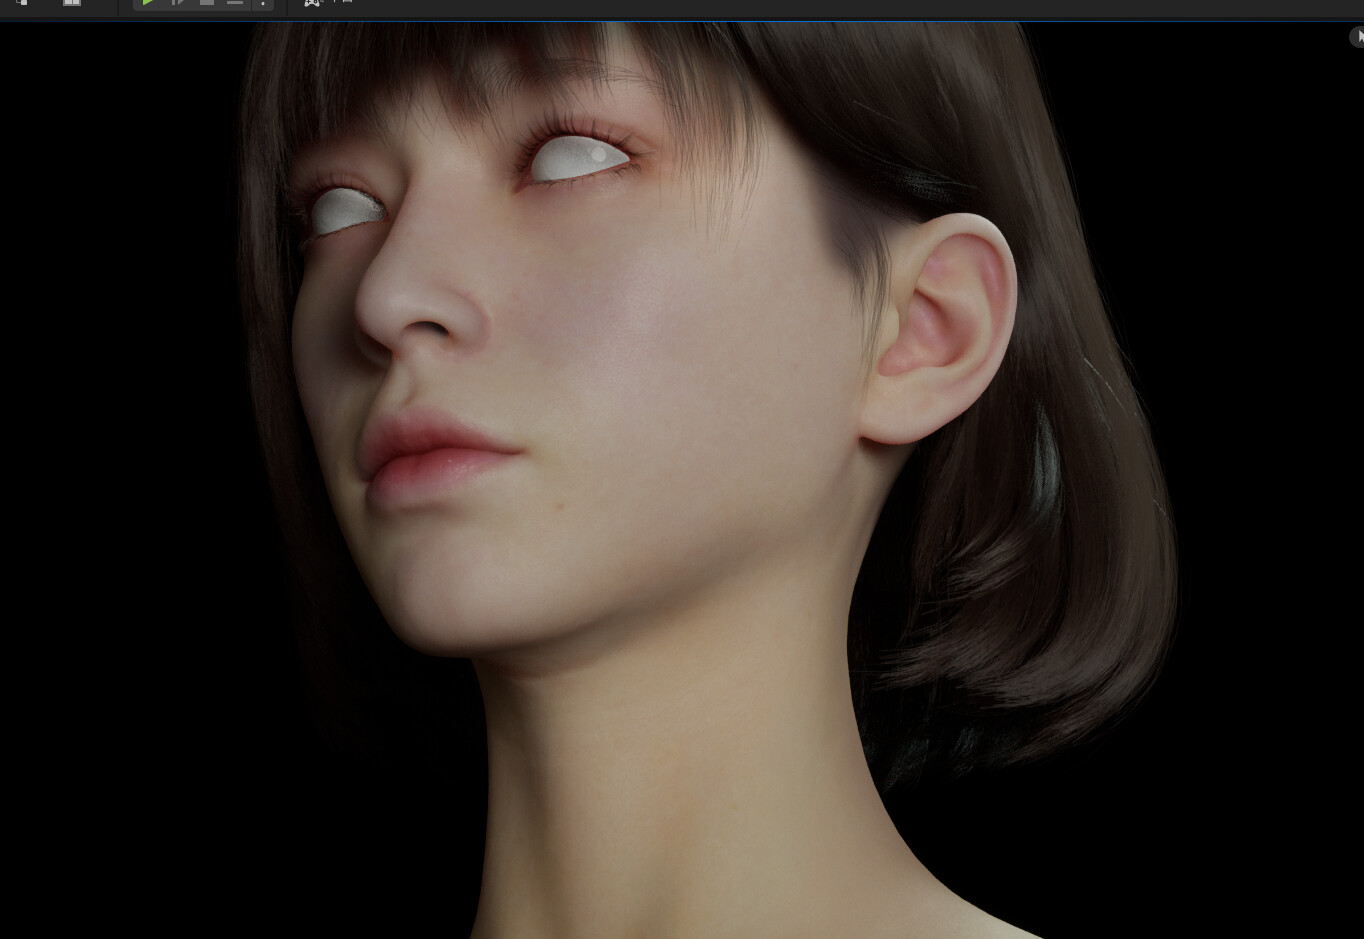Click the split-panel layout icon in the toolbar

point(71,3)
